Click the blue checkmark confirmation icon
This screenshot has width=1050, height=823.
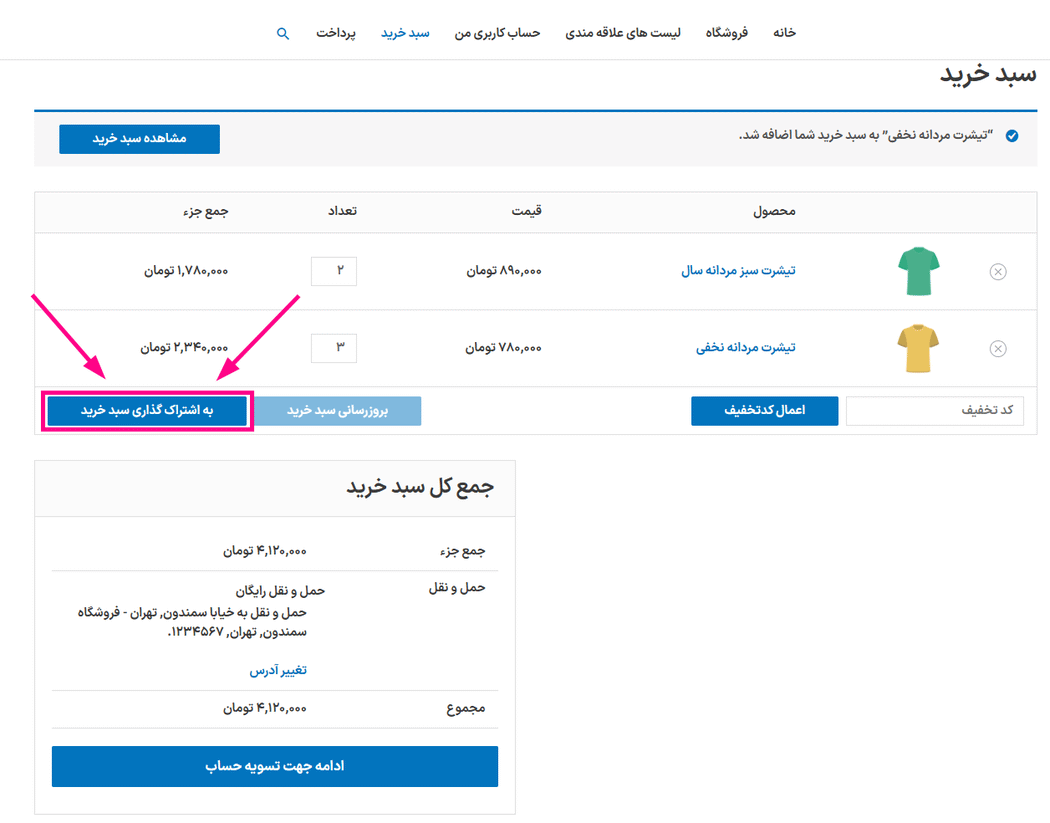click(1011, 135)
